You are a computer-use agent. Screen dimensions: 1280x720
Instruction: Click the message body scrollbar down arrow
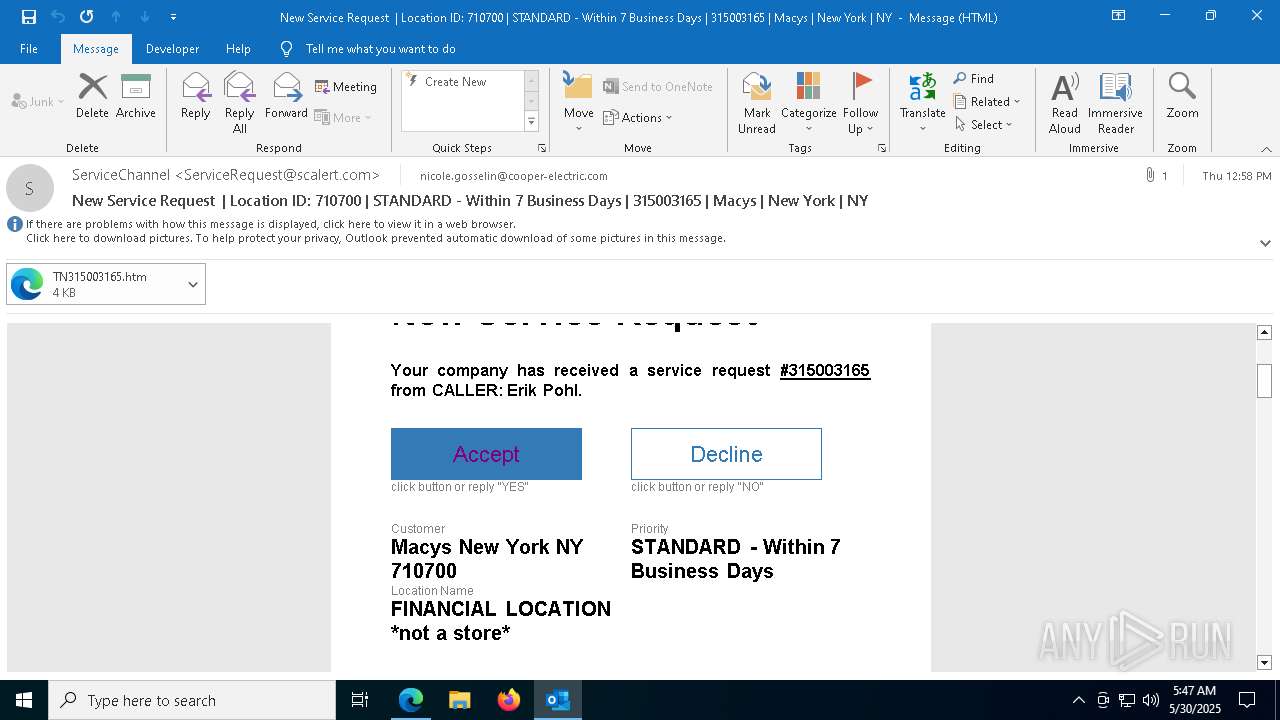1264,662
